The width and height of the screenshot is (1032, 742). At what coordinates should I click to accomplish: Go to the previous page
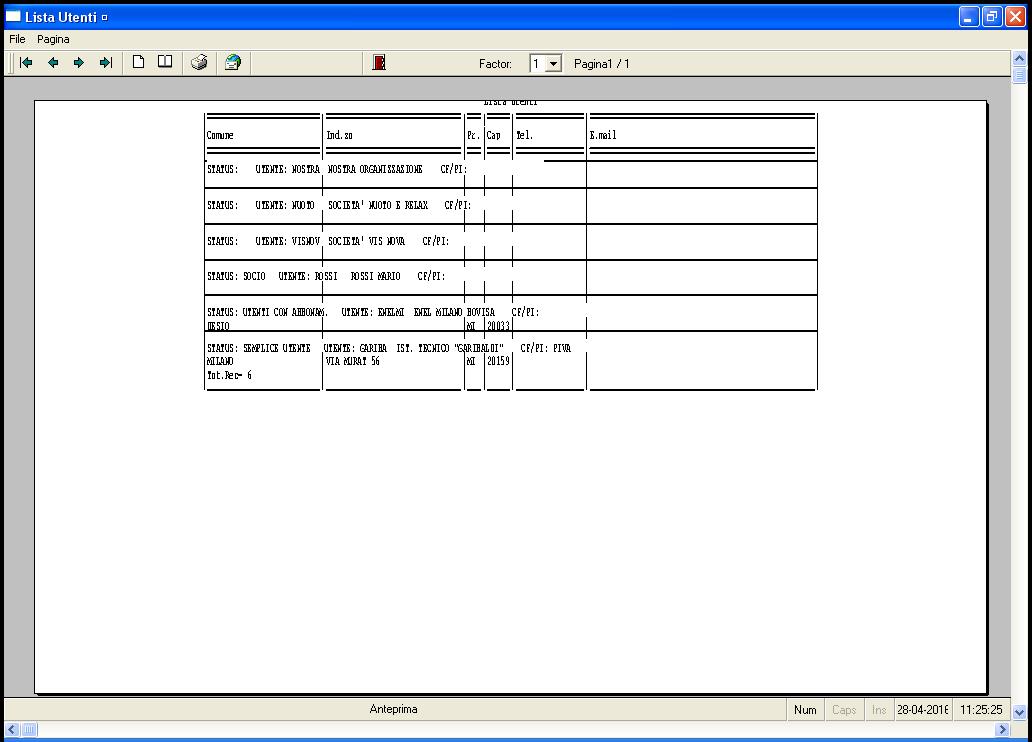[x=53, y=63]
